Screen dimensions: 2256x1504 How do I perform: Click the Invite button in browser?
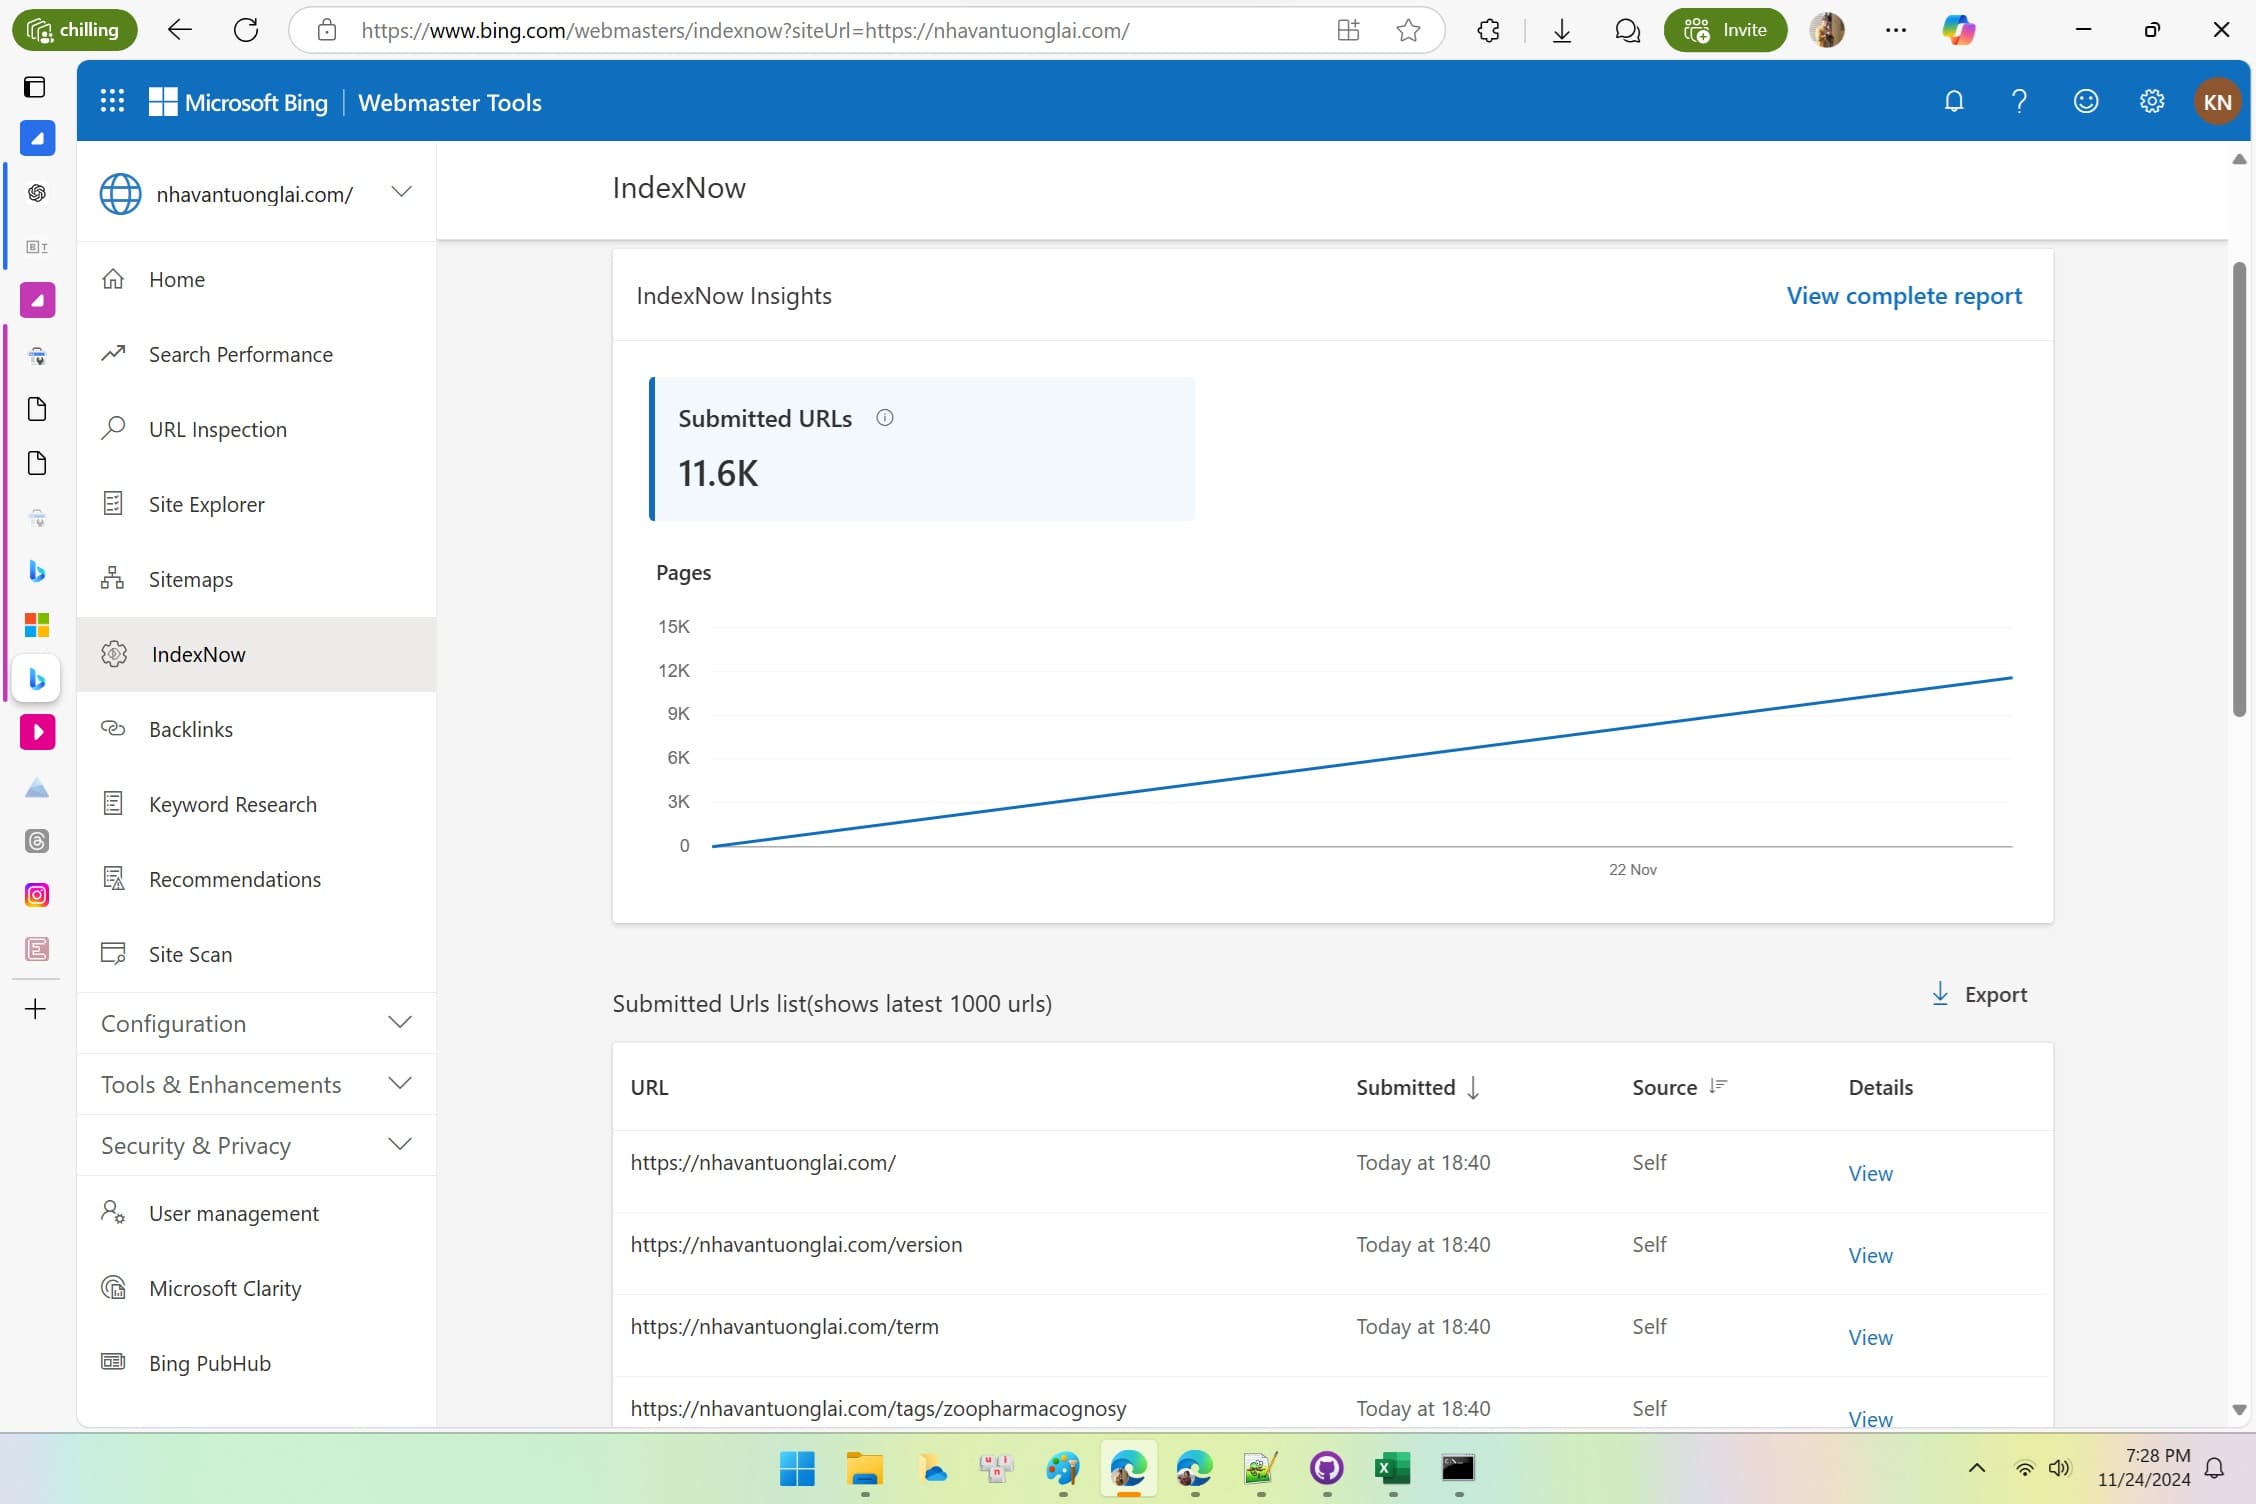[x=1725, y=30]
